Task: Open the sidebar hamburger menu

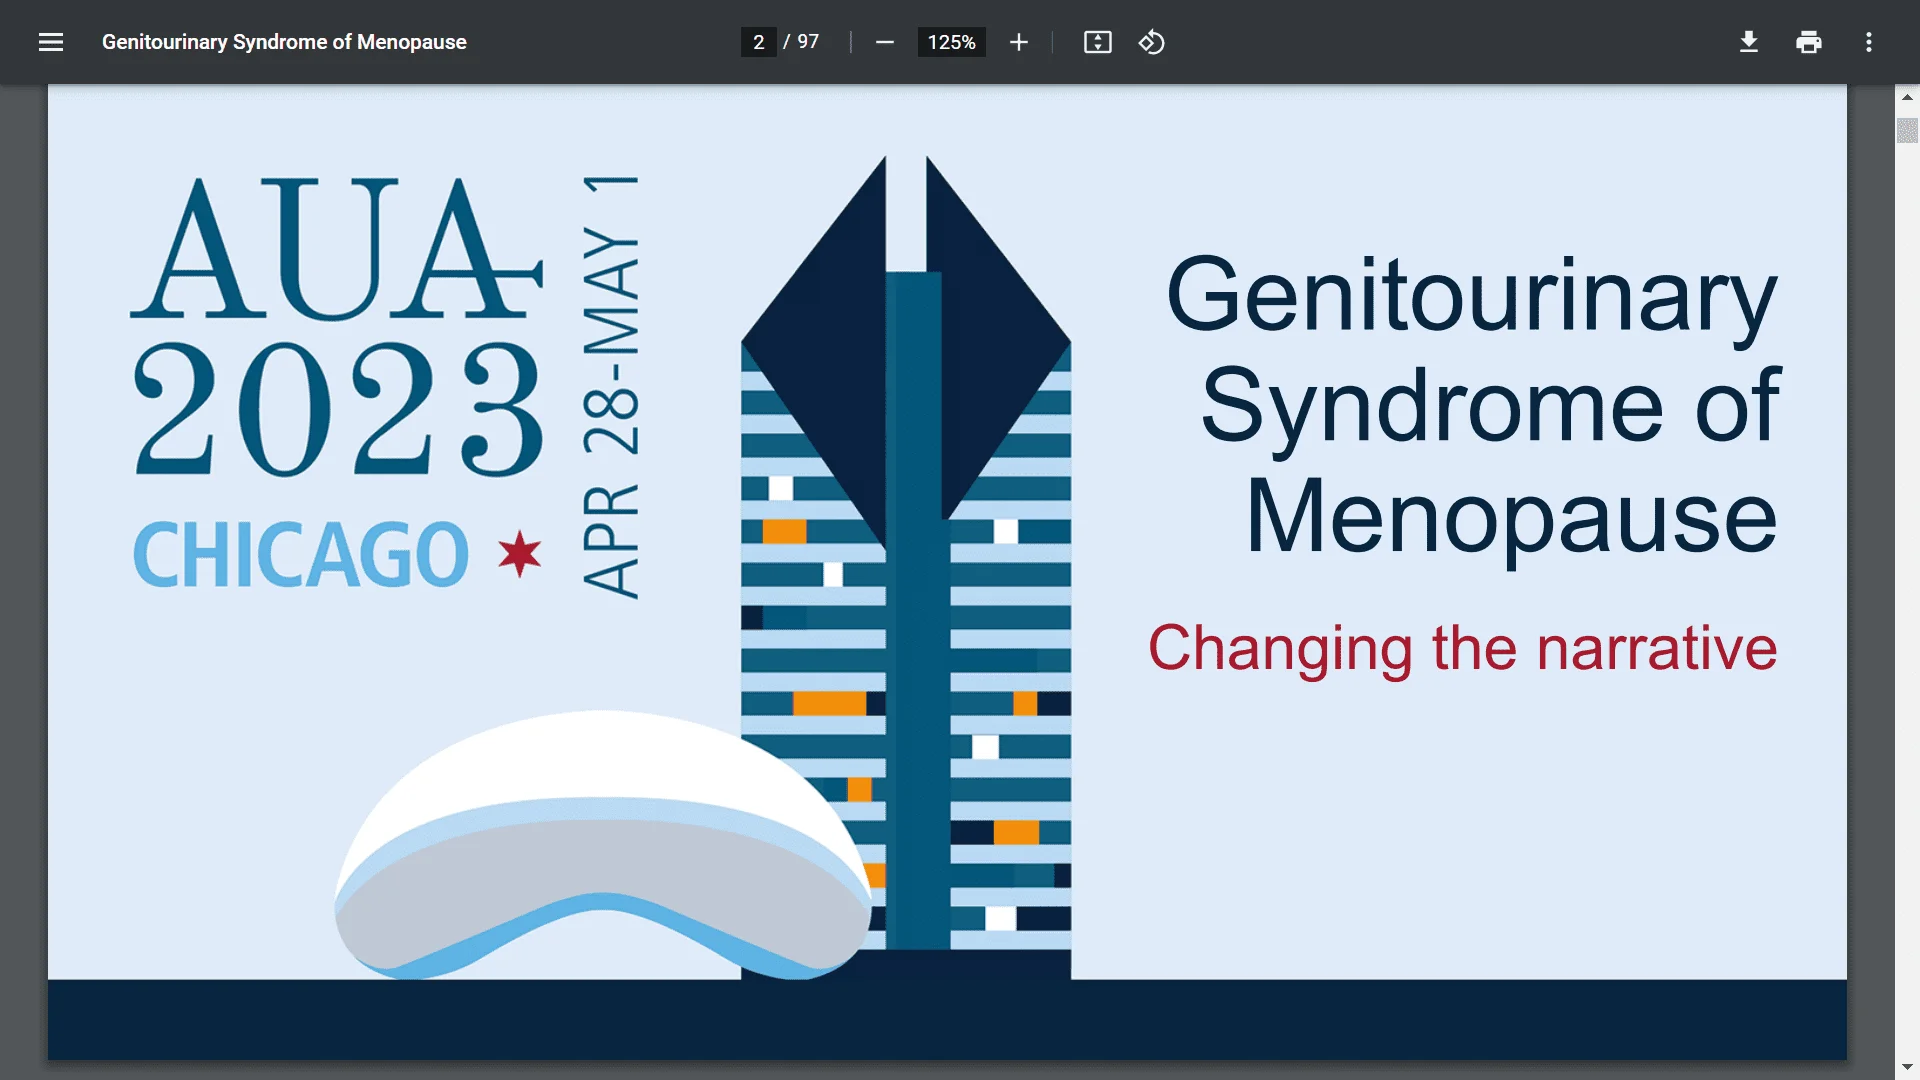Action: tap(51, 42)
